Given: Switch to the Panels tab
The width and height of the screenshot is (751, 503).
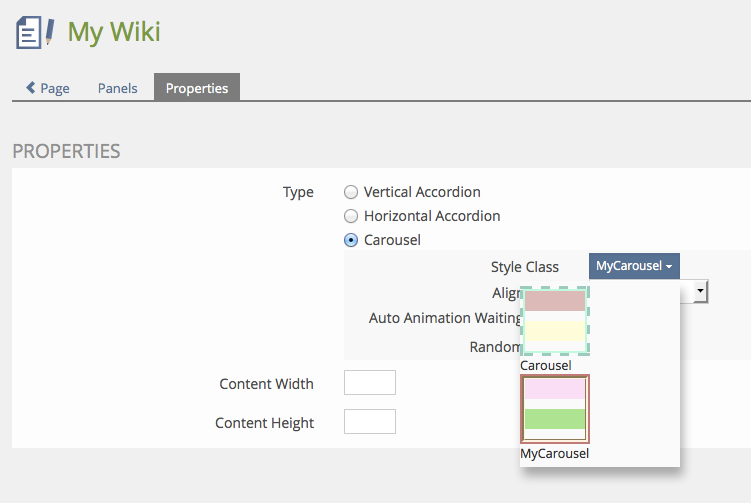Looking at the screenshot, I should pyautogui.click(x=118, y=88).
